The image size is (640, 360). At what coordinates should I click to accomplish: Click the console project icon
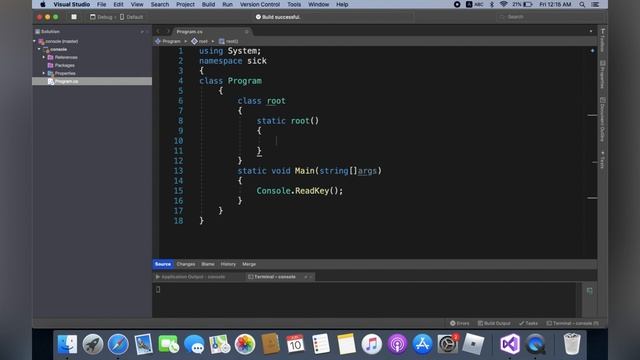(46, 49)
